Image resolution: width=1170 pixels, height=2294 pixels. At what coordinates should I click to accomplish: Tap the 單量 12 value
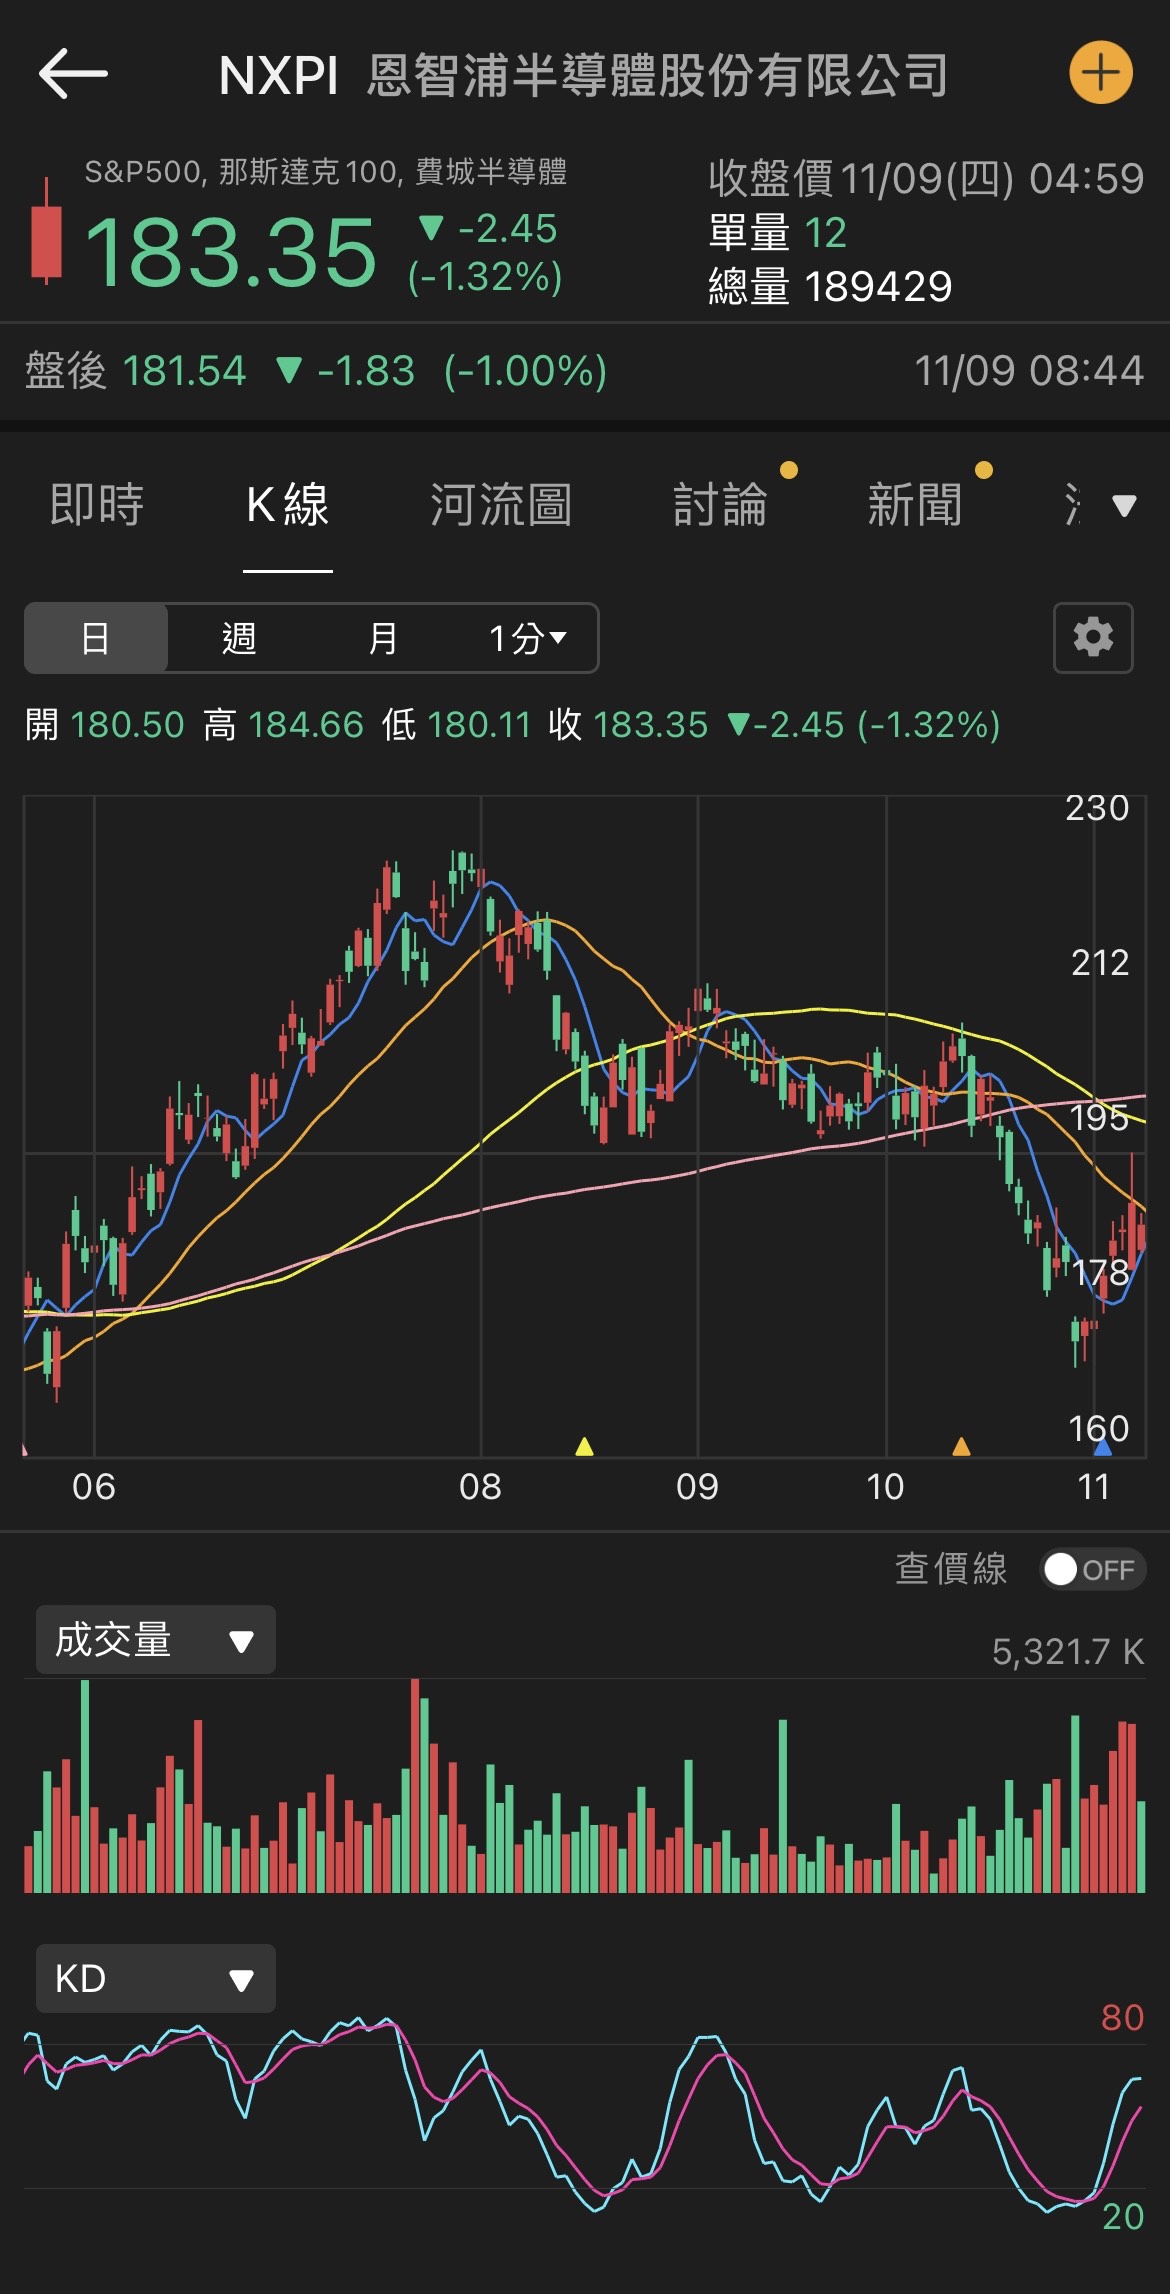click(x=777, y=233)
